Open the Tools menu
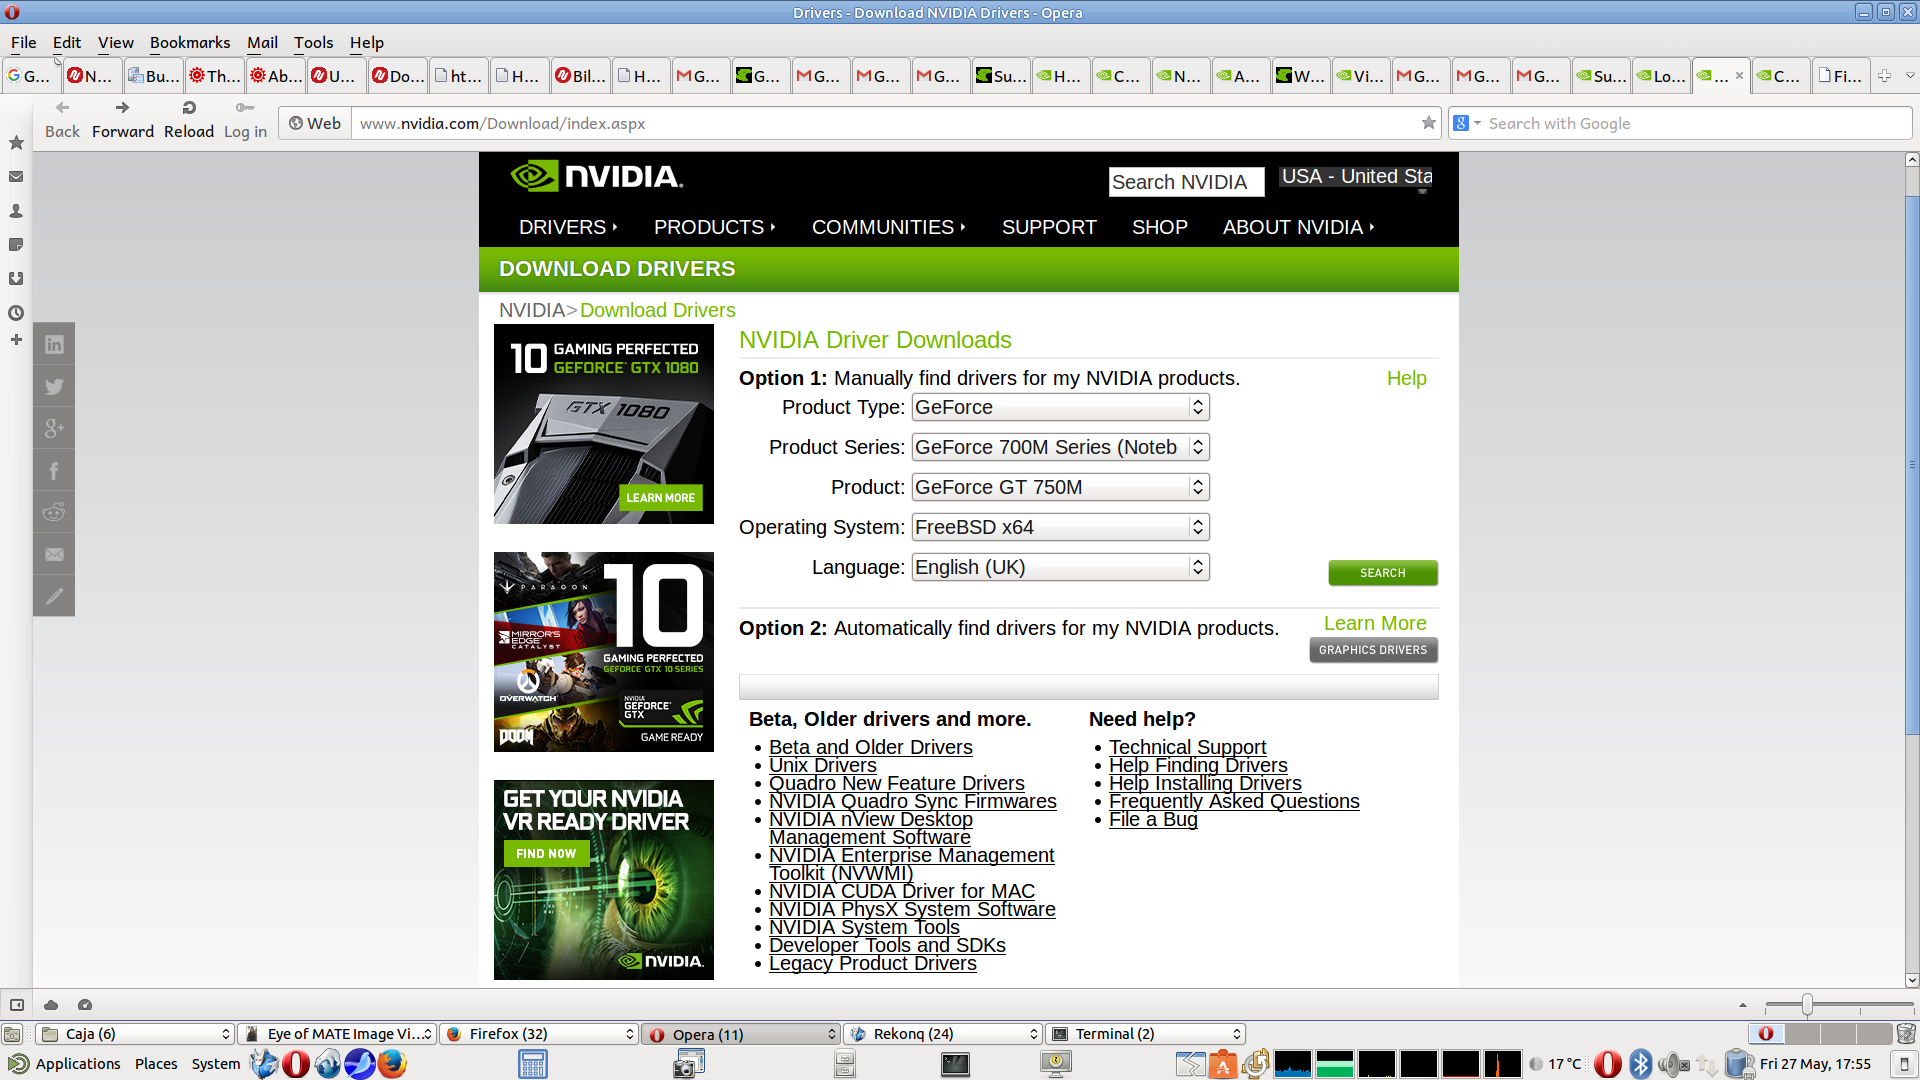Screen dimensions: 1920x1080 point(313,42)
